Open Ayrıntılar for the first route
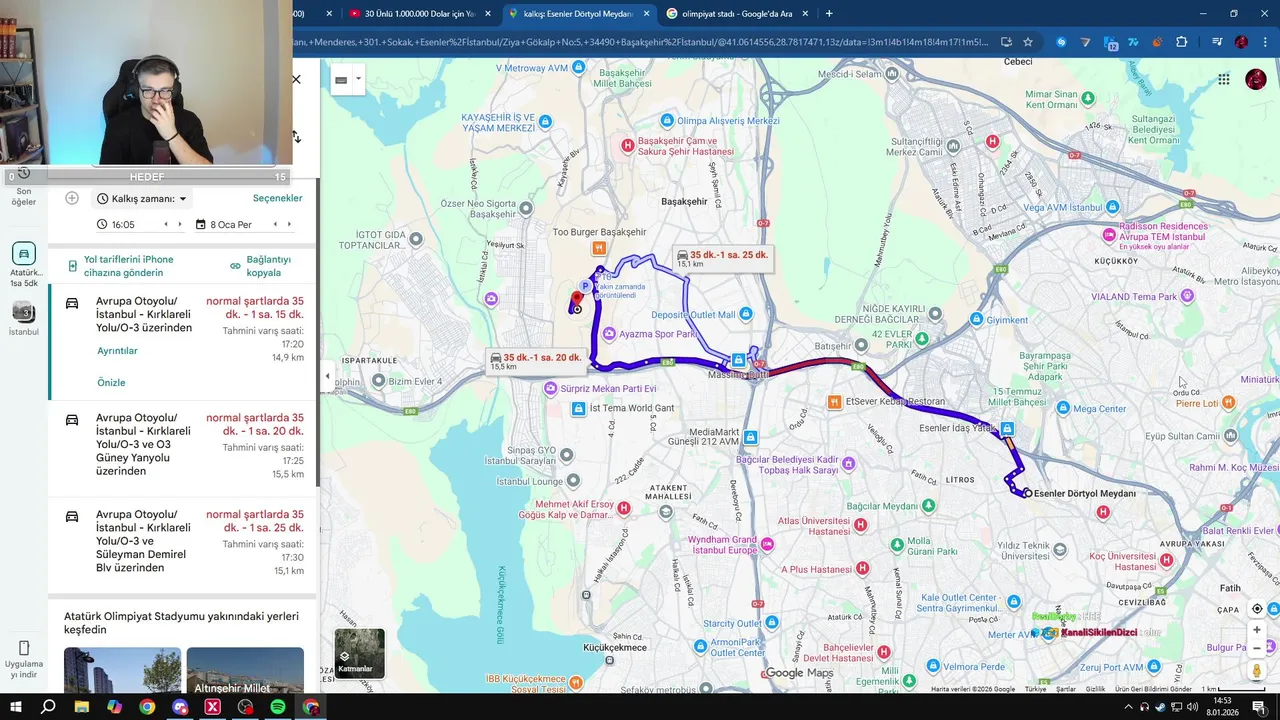 click(117, 351)
